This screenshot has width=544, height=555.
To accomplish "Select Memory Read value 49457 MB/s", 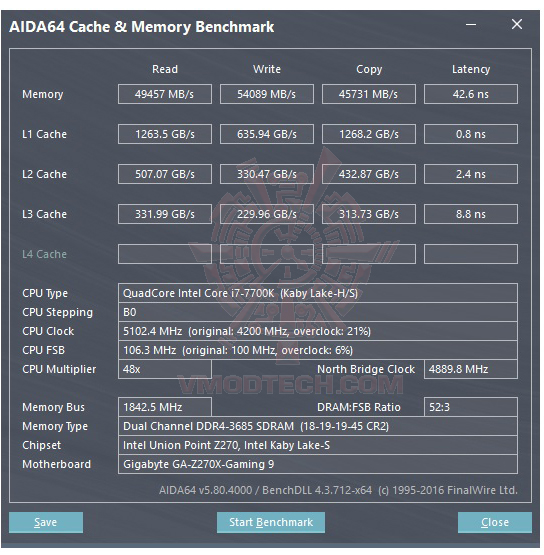I will pyautogui.click(x=165, y=94).
